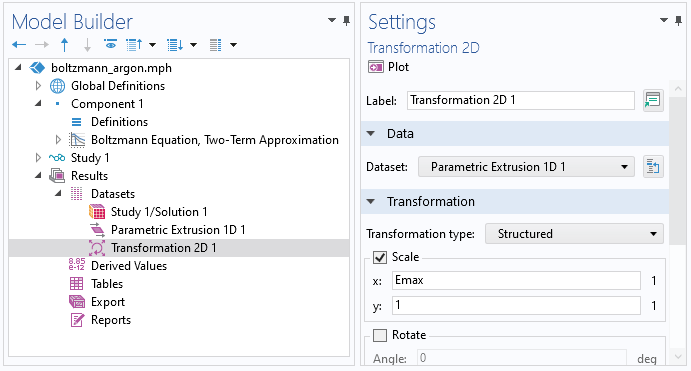Image resolution: width=691 pixels, height=371 pixels.
Task: Select the Derived Values tree row
Action: tap(129, 266)
